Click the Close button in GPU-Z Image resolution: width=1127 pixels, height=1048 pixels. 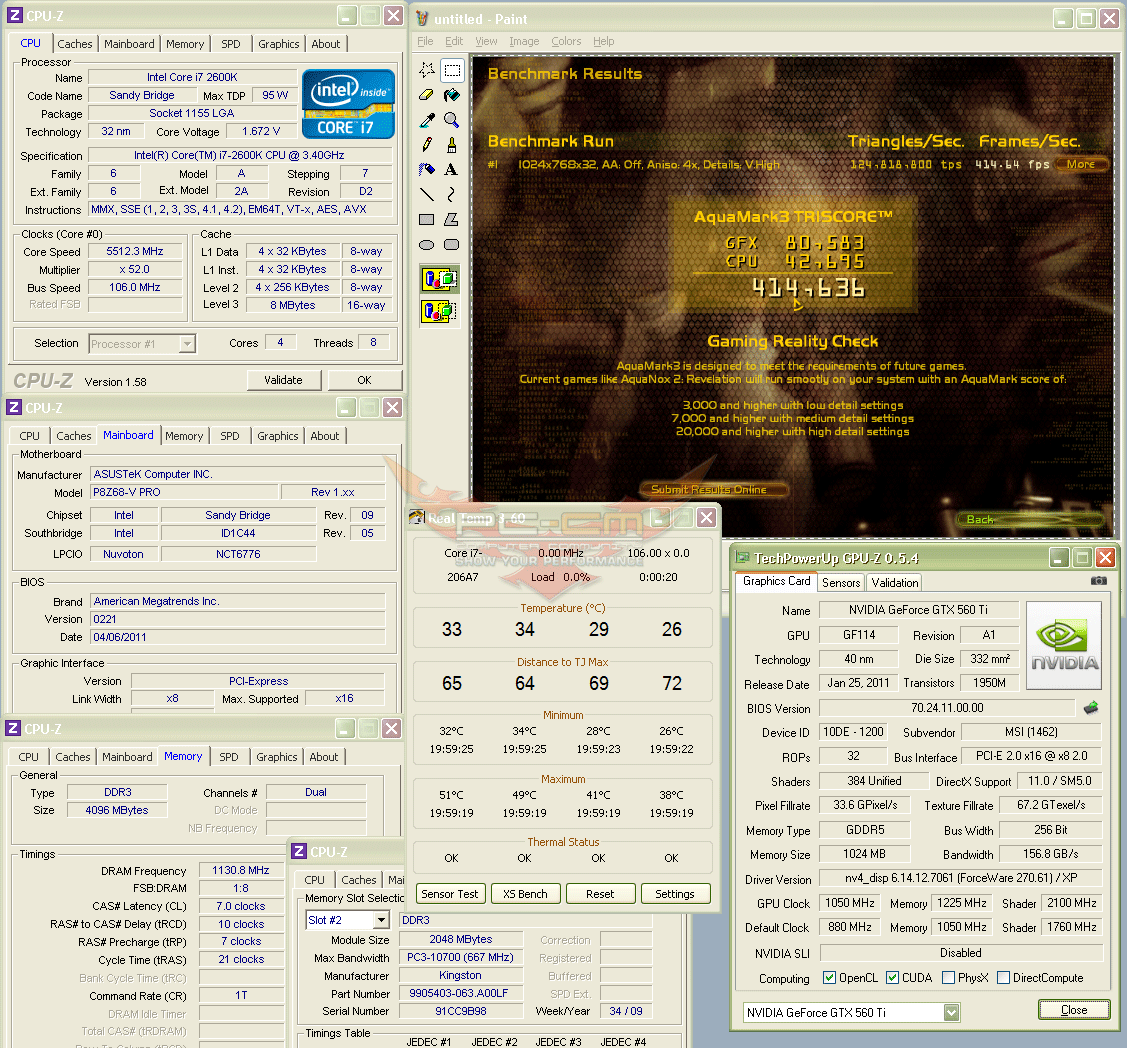coord(1074,1010)
